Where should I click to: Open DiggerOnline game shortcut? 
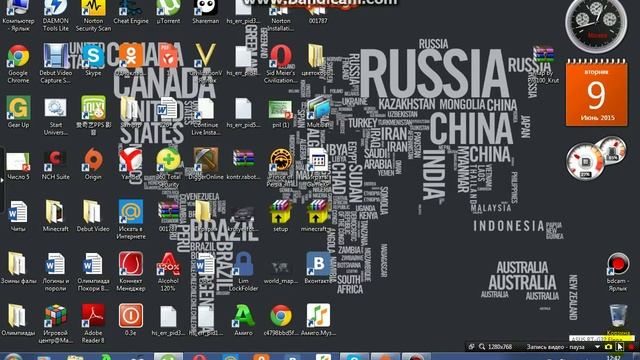[205, 164]
